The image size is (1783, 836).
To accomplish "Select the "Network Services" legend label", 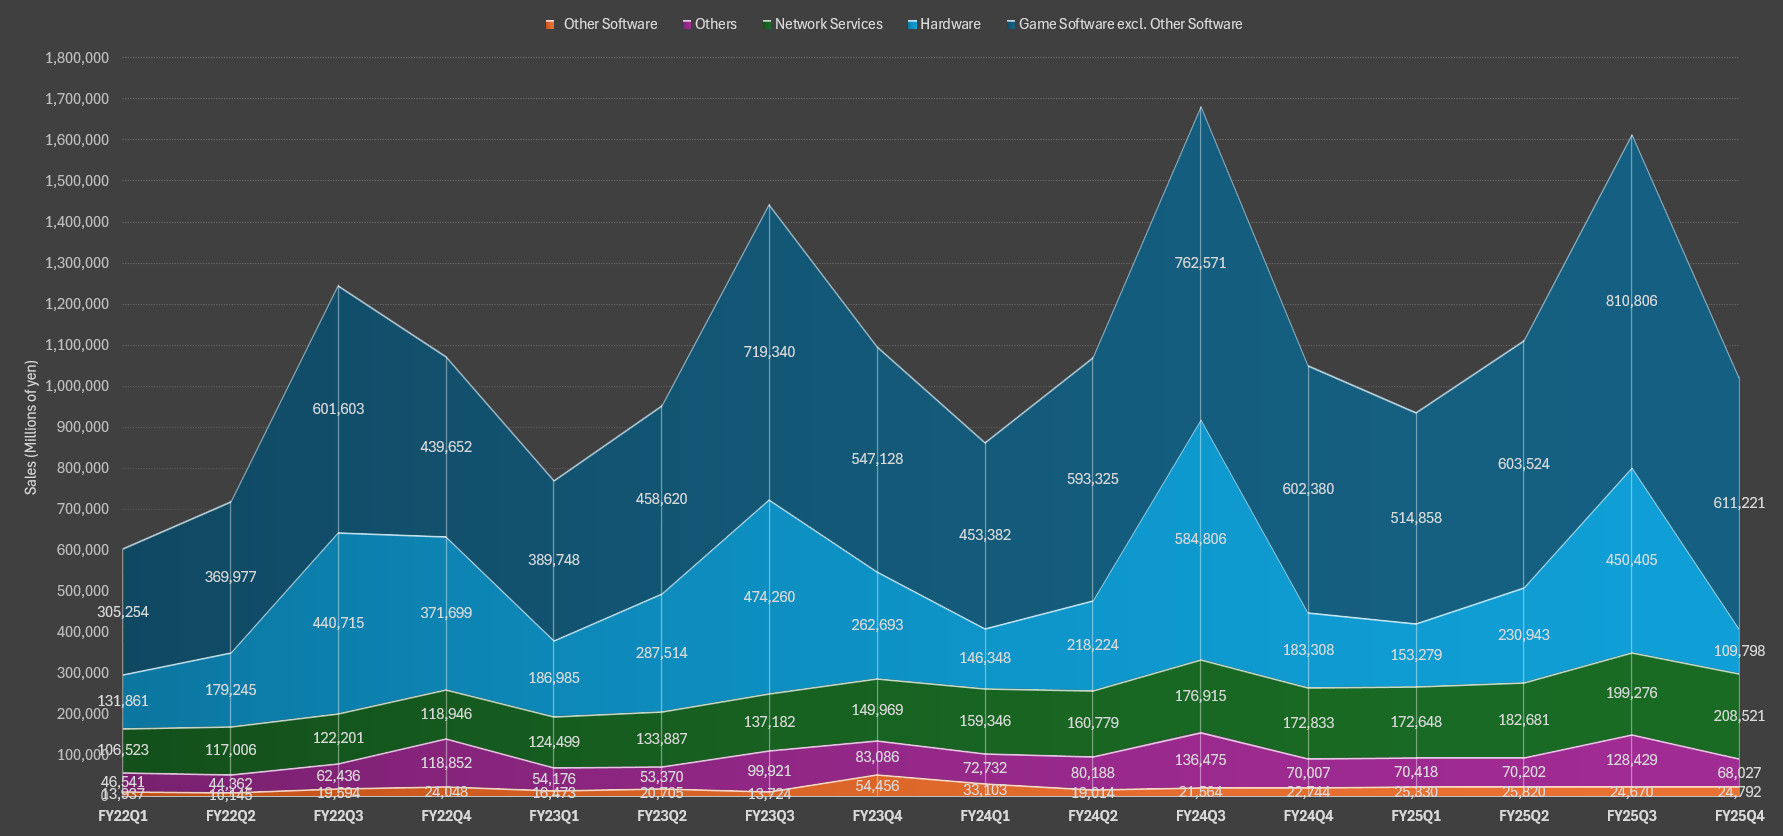I will pos(829,24).
